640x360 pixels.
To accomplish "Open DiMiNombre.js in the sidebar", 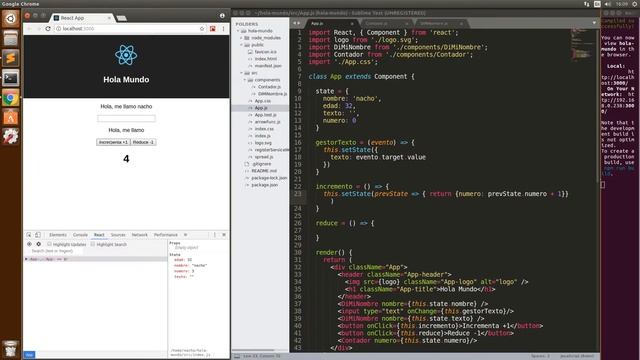I will pyautogui.click(x=272, y=94).
